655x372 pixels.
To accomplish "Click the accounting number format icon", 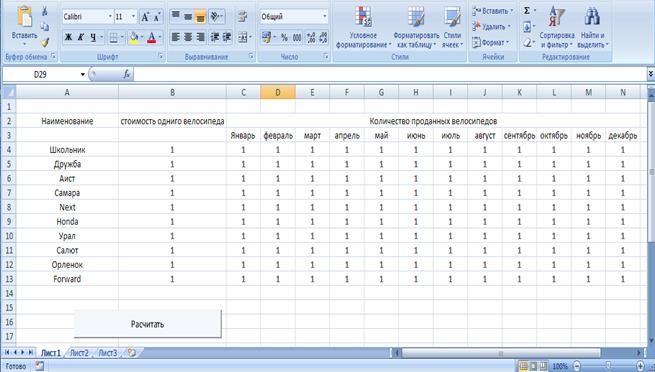I will pos(267,38).
